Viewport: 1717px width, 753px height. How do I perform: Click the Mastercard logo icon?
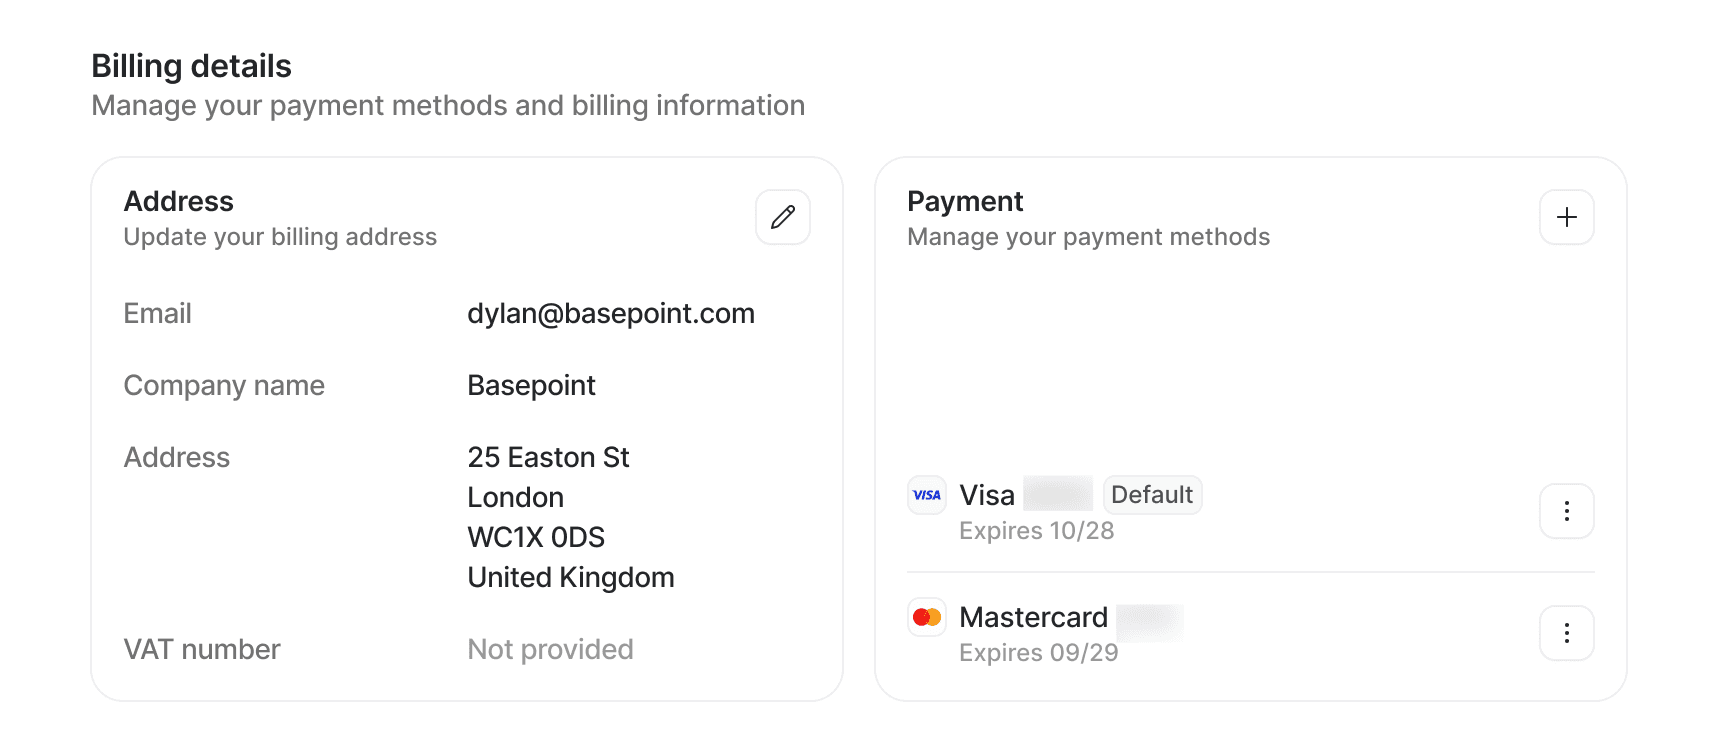pos(927,617)
